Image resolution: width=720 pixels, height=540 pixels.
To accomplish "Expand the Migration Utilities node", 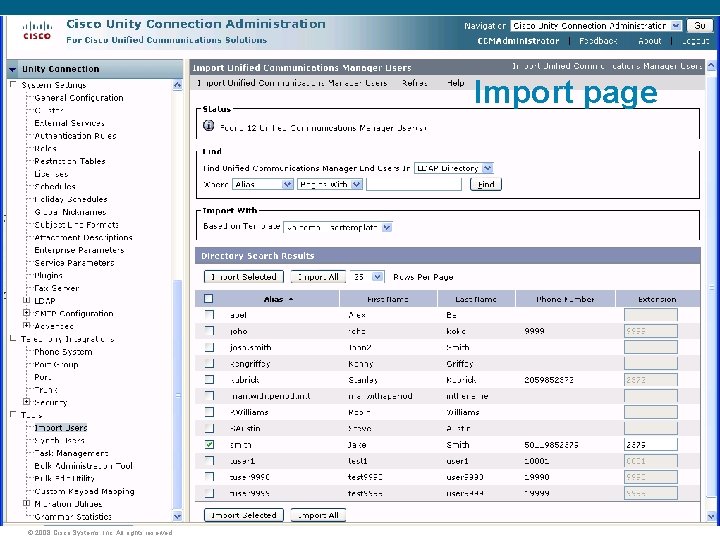I will point(27,503).
